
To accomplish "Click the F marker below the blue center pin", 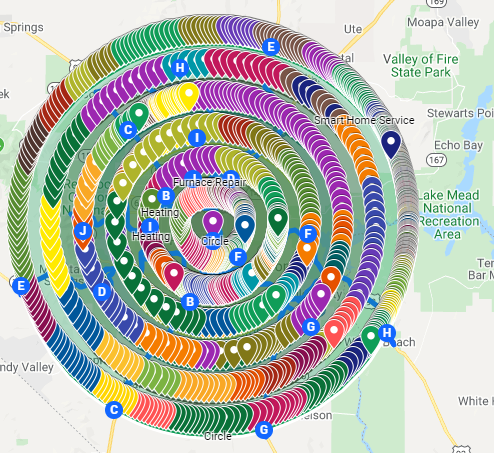I will pos(238,257).
